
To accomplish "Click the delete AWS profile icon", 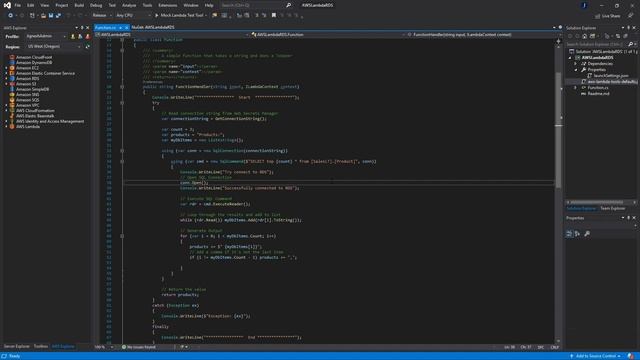I will click(87, 36).
